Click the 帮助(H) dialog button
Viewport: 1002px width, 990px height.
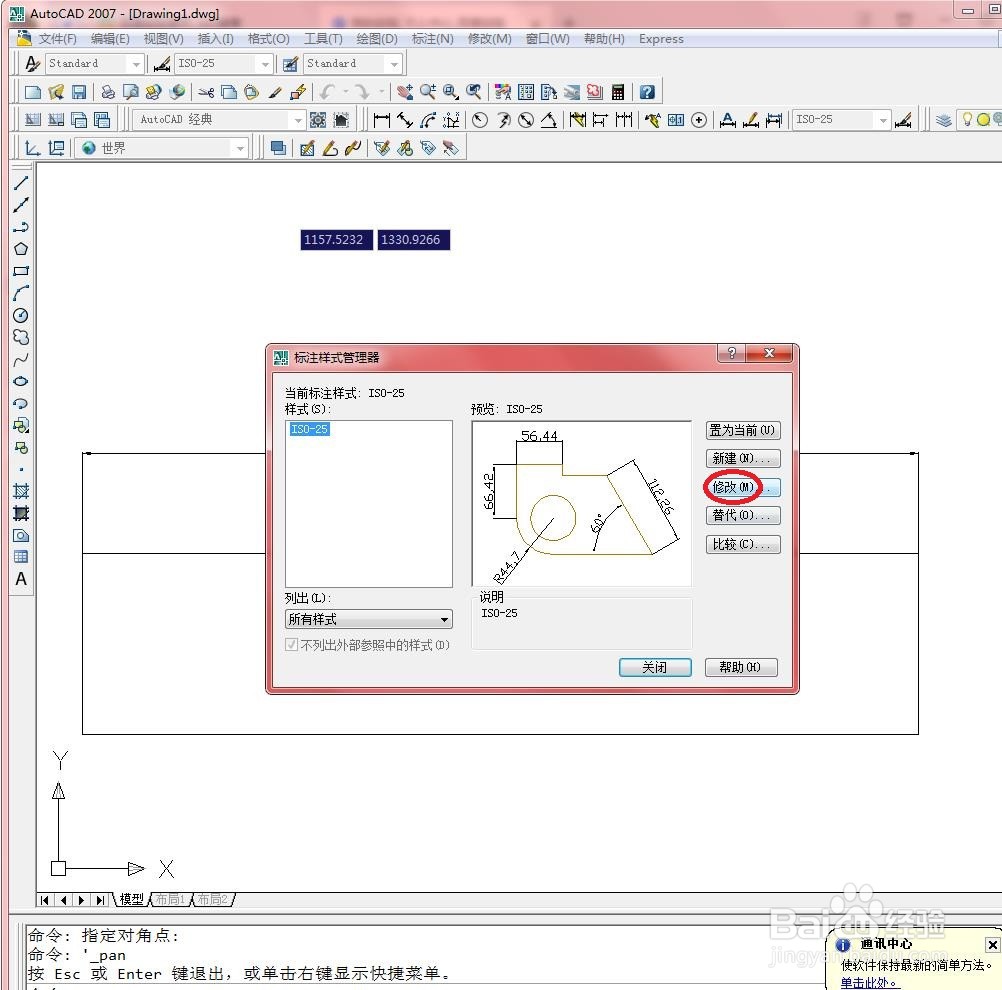741,667
